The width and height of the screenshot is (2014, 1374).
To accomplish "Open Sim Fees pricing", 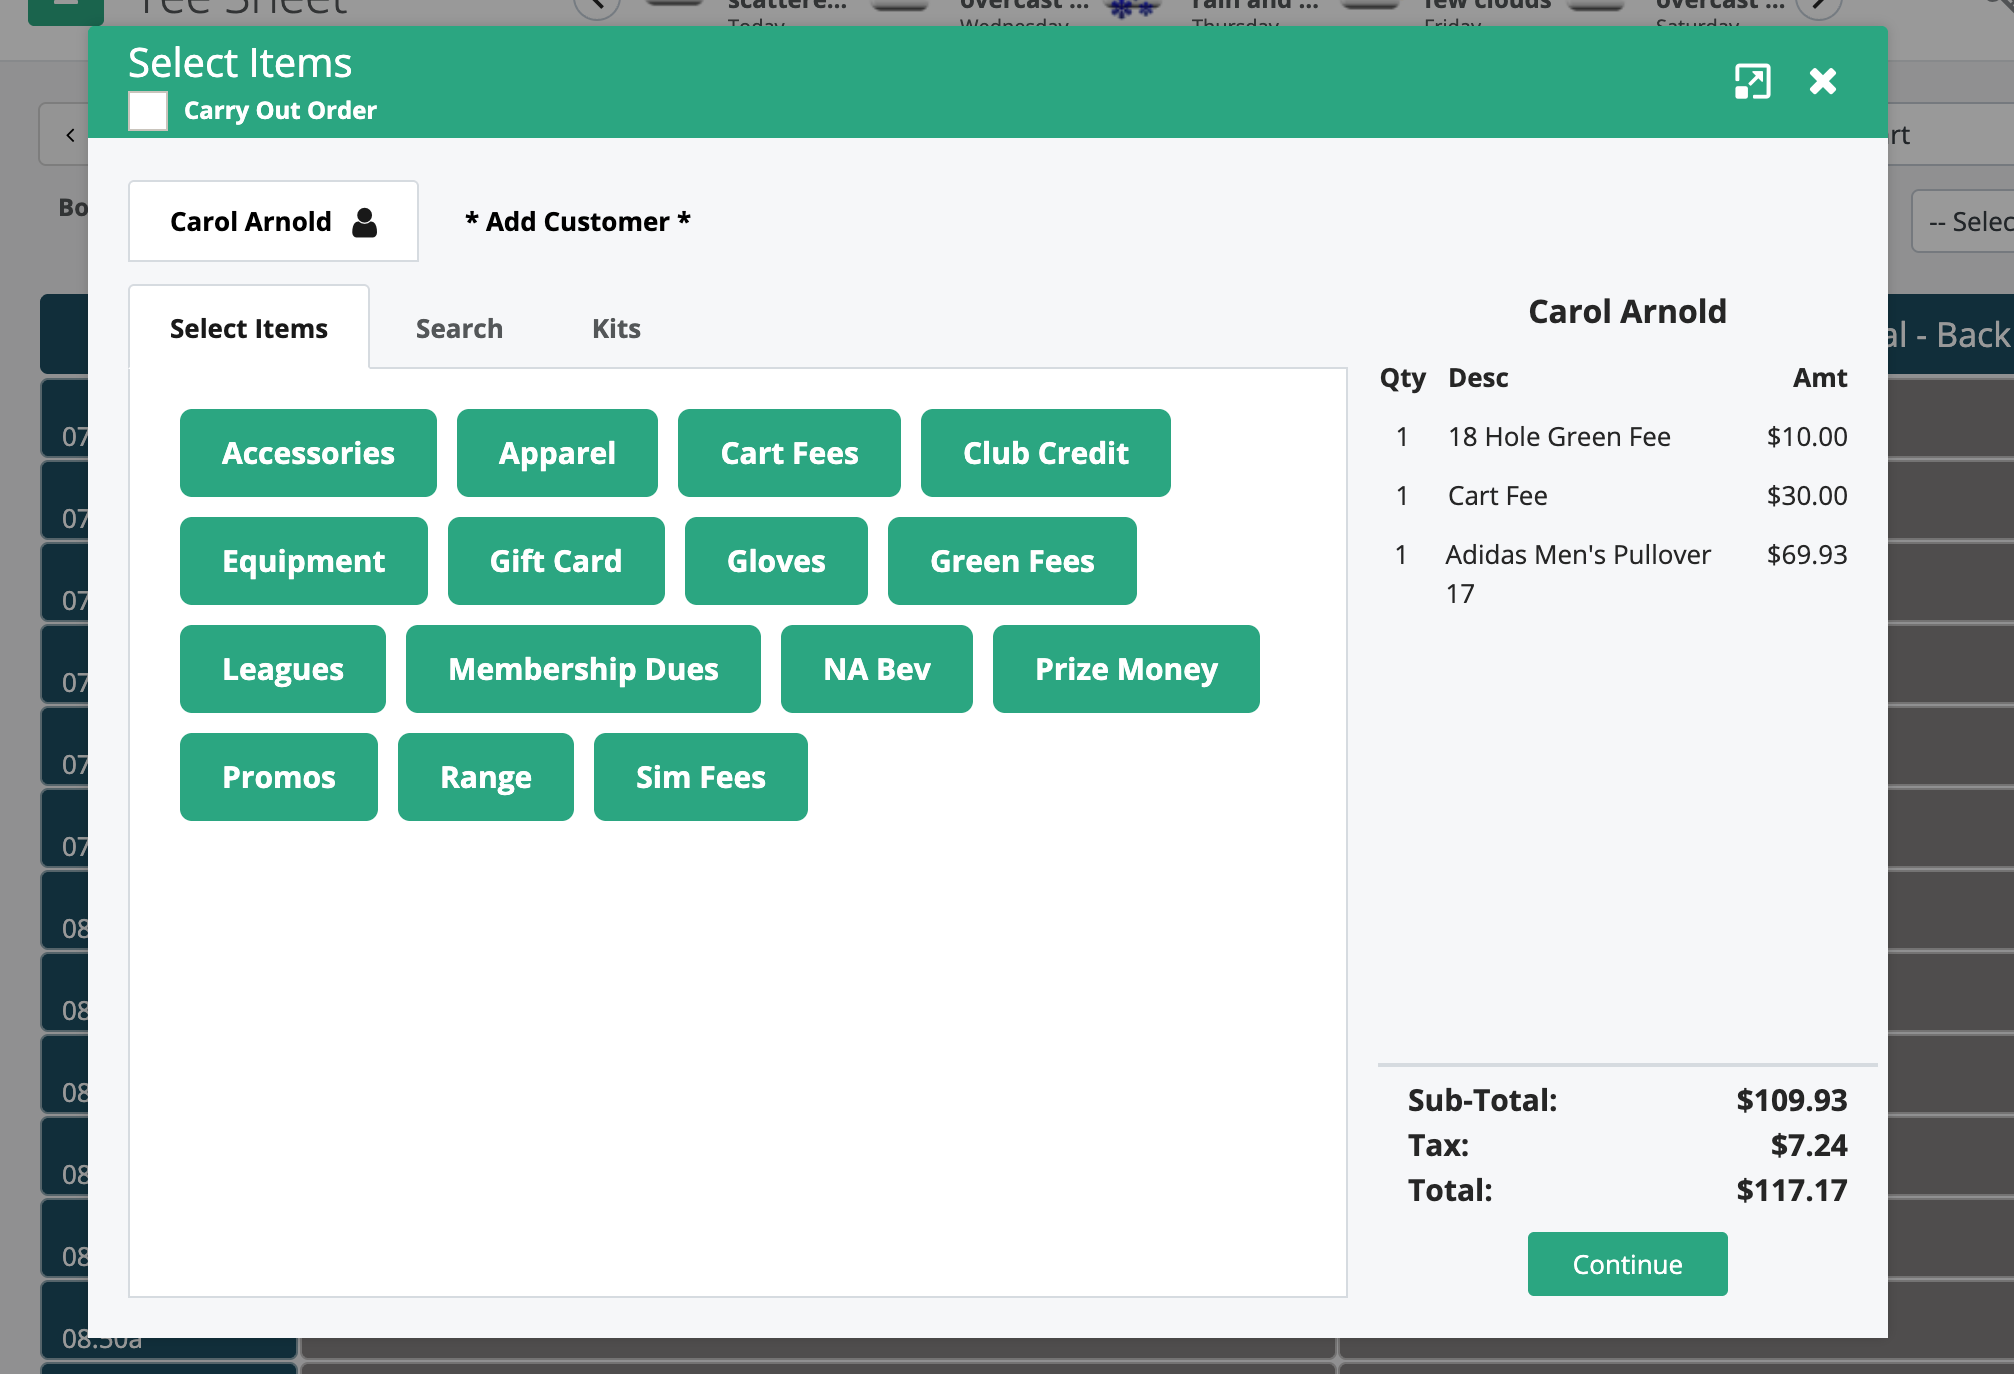I will coord(700,777).
